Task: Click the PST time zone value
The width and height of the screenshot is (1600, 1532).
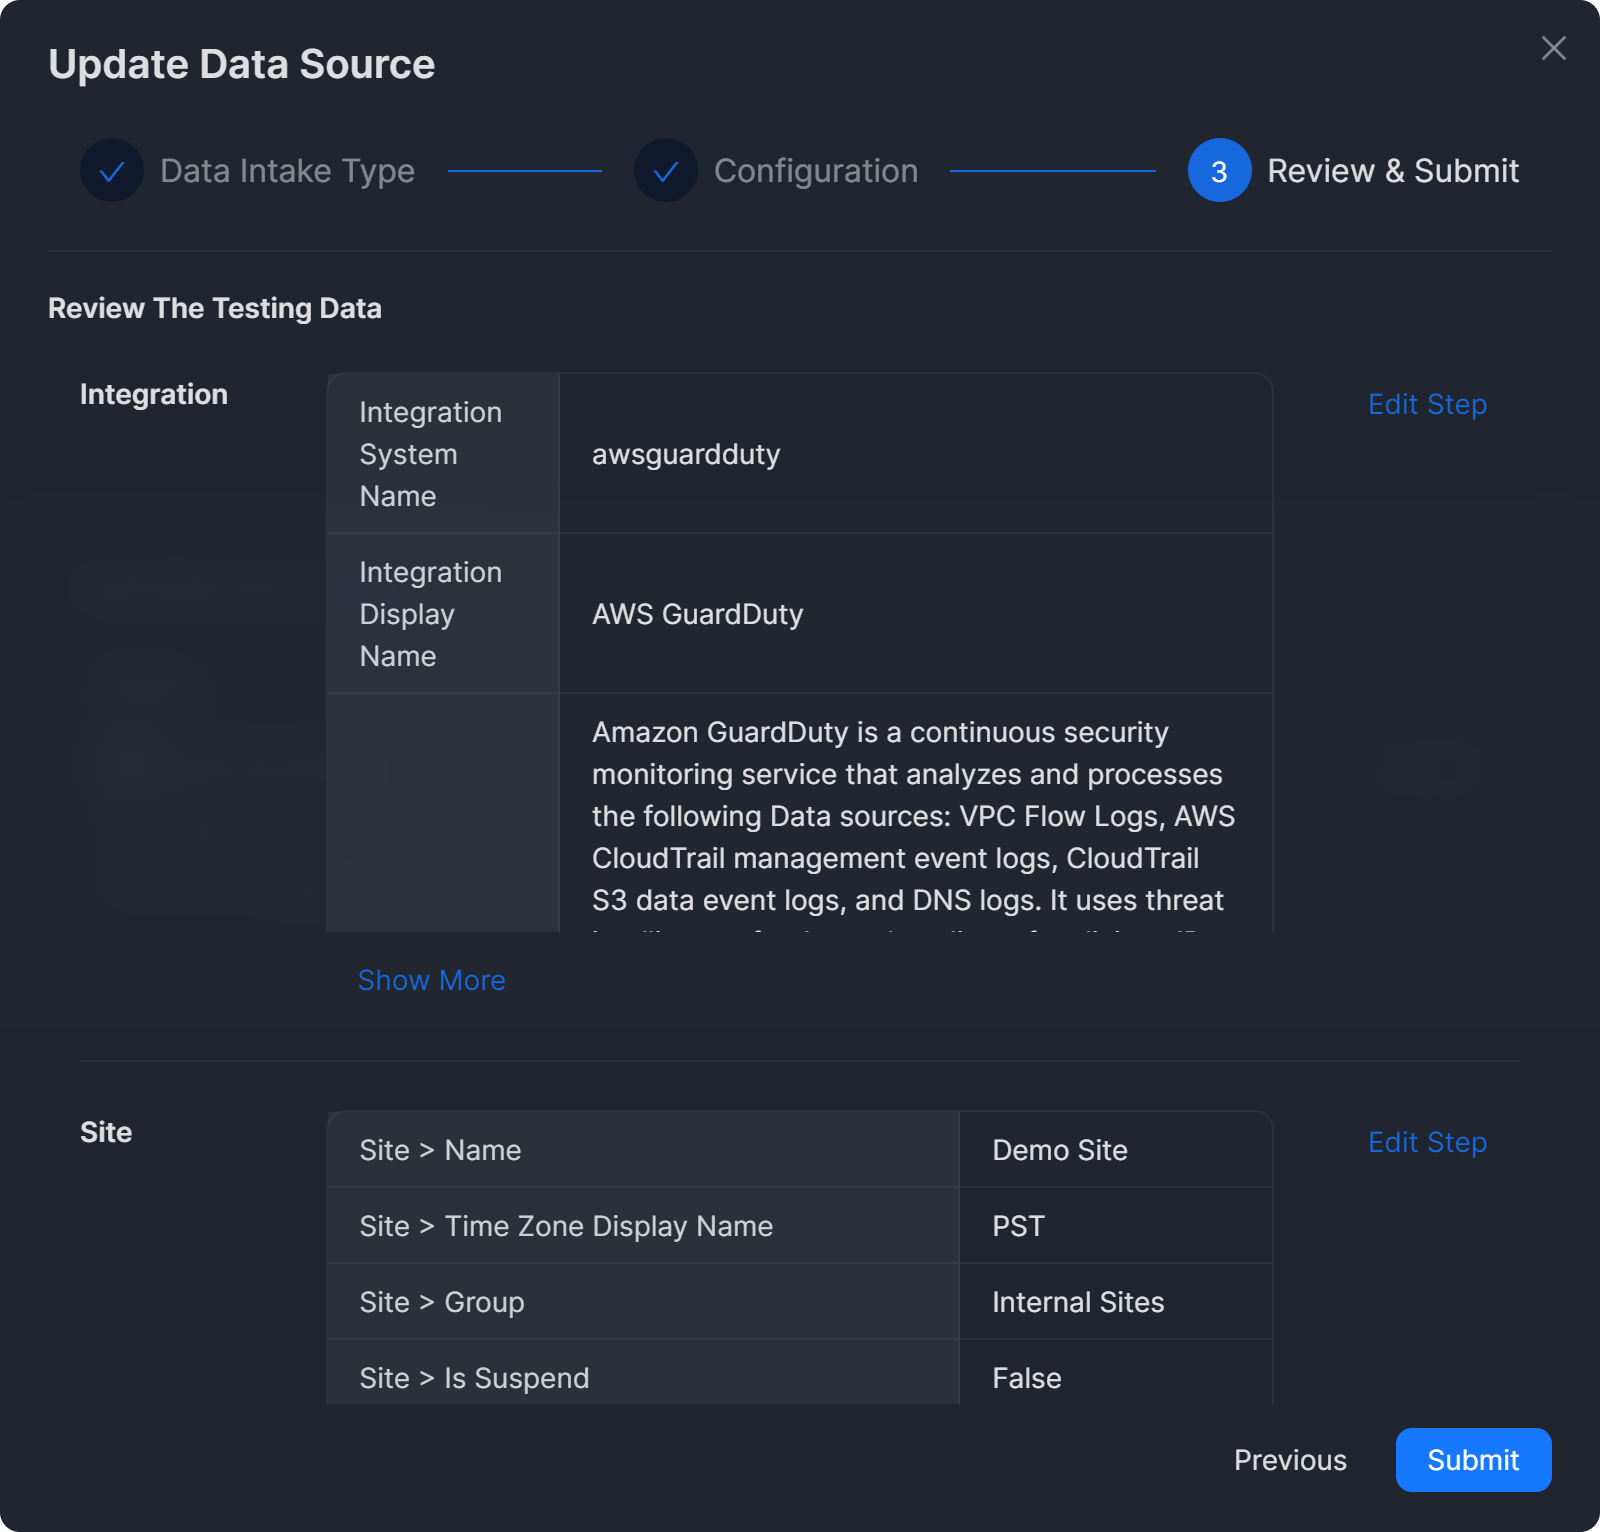Action: [1018, 1226]
